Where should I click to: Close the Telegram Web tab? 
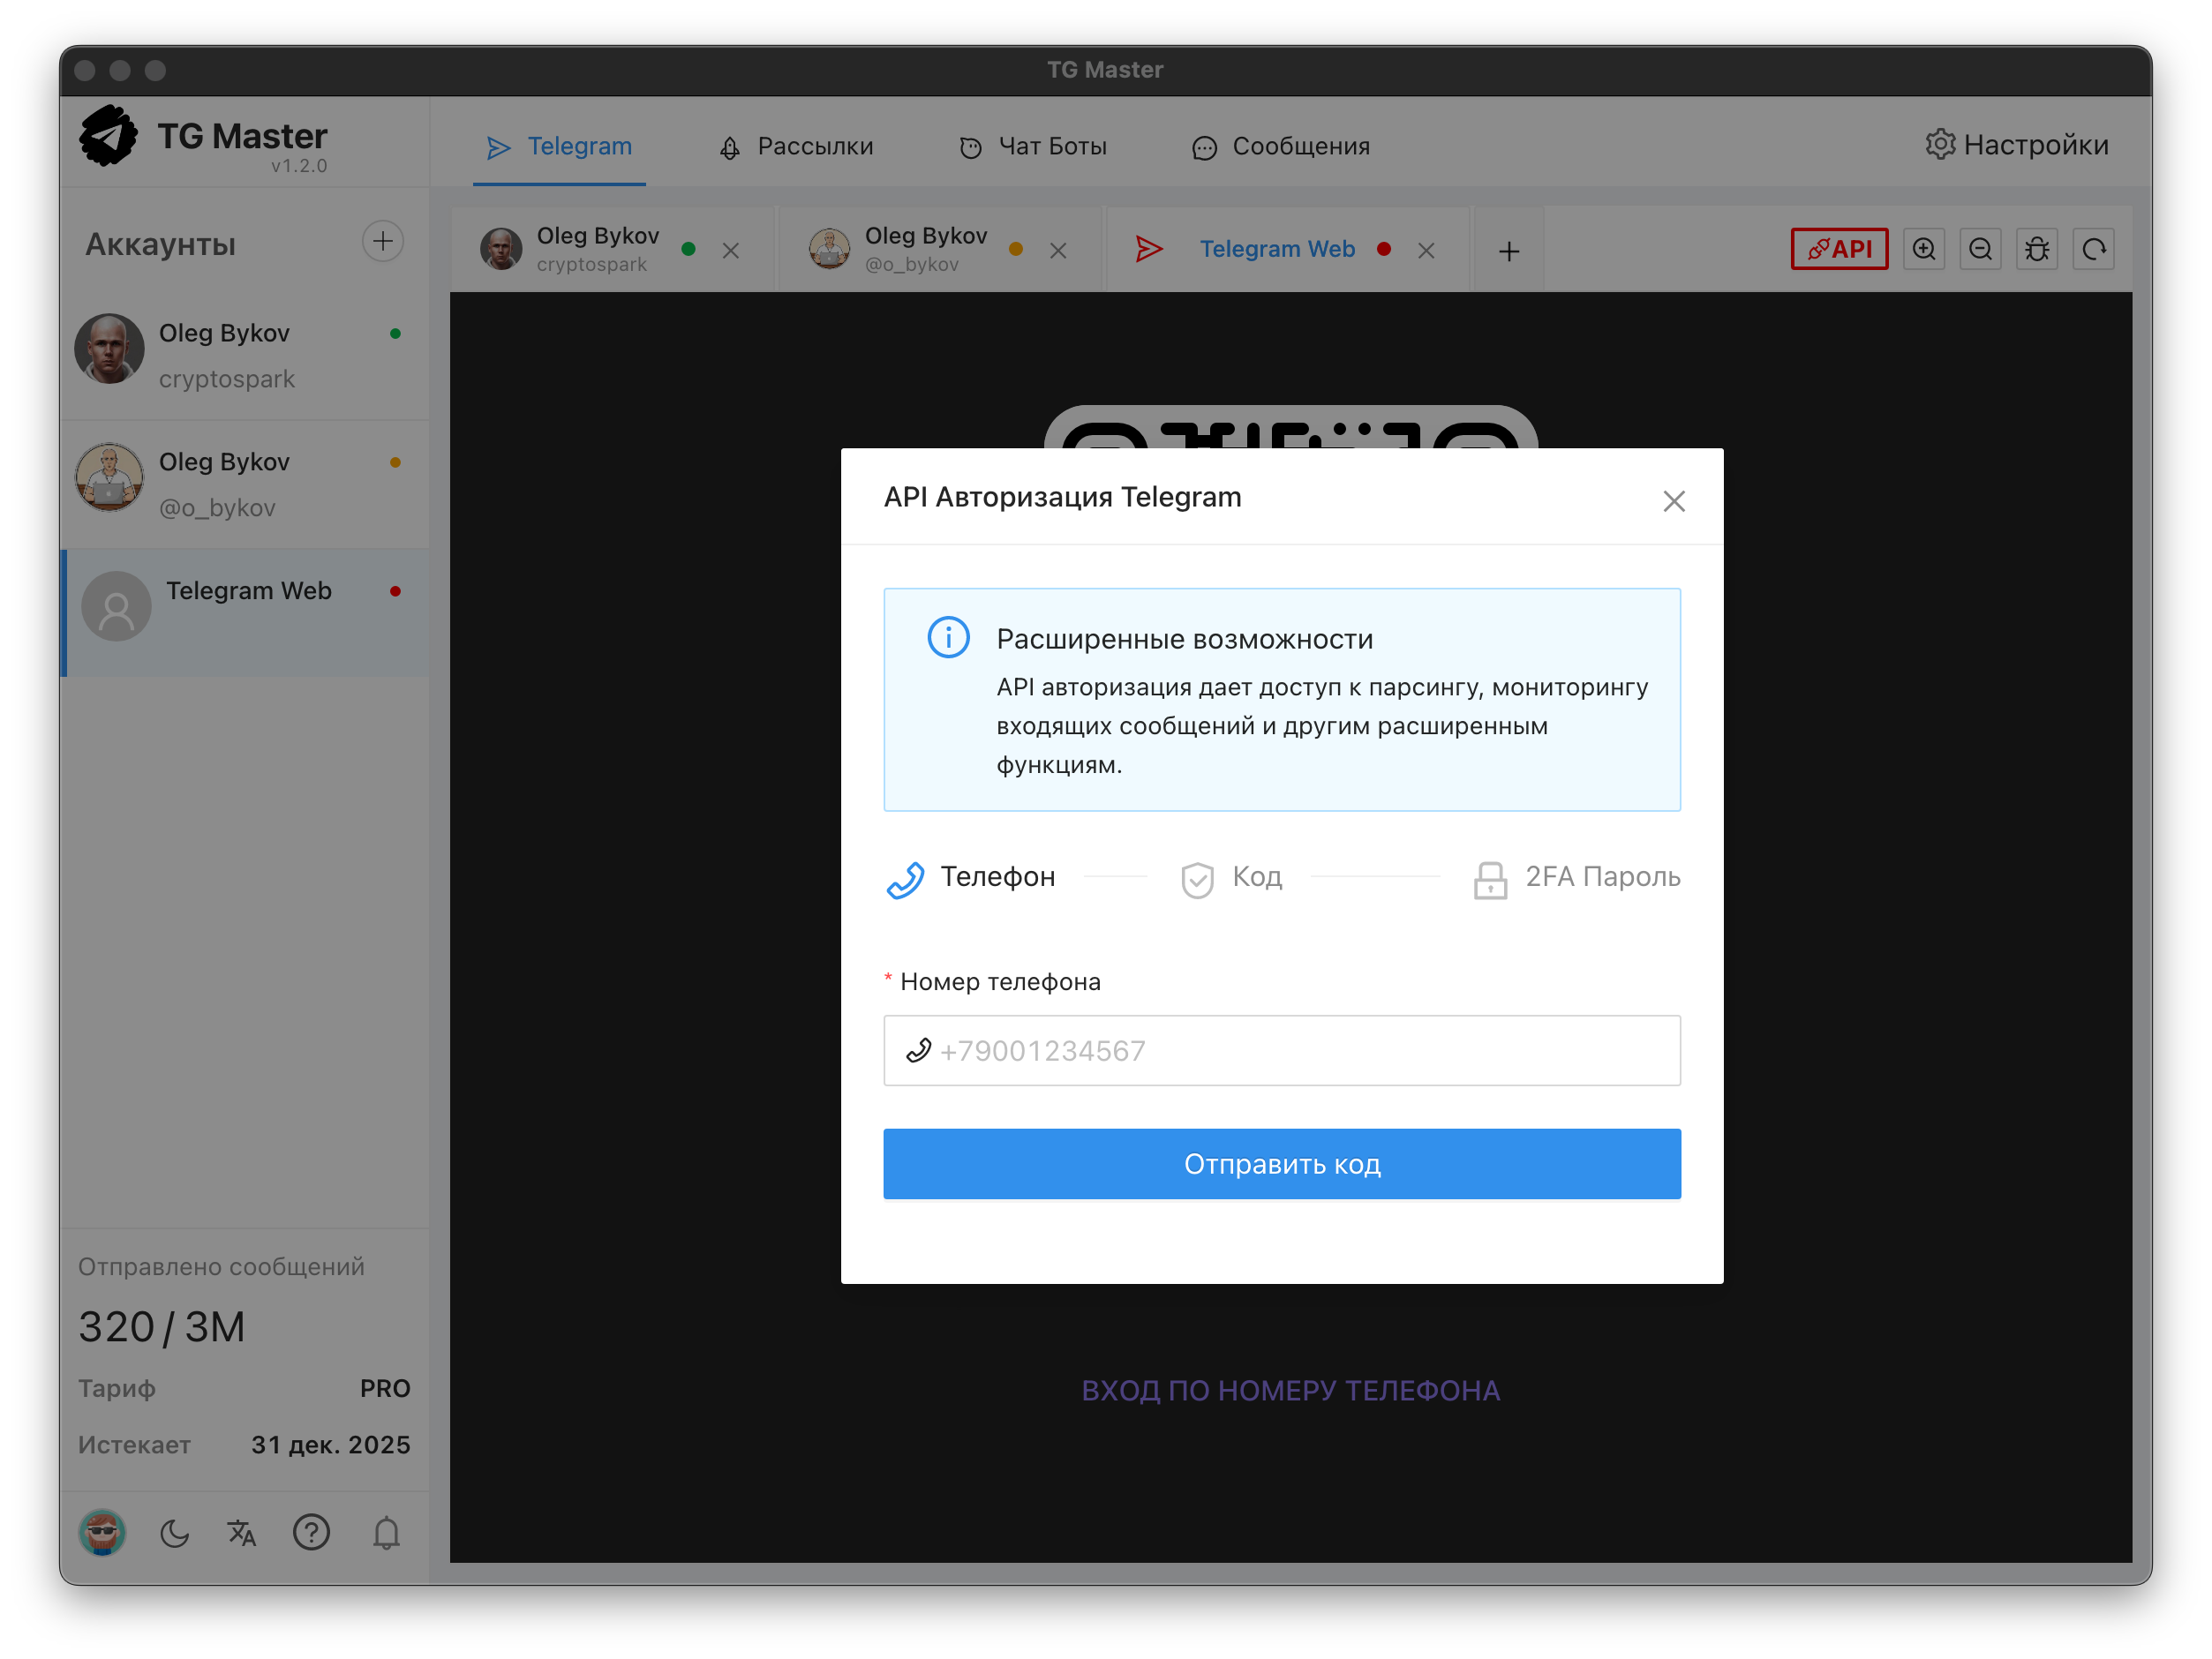pyautogui.click(x=1426, y=251)
